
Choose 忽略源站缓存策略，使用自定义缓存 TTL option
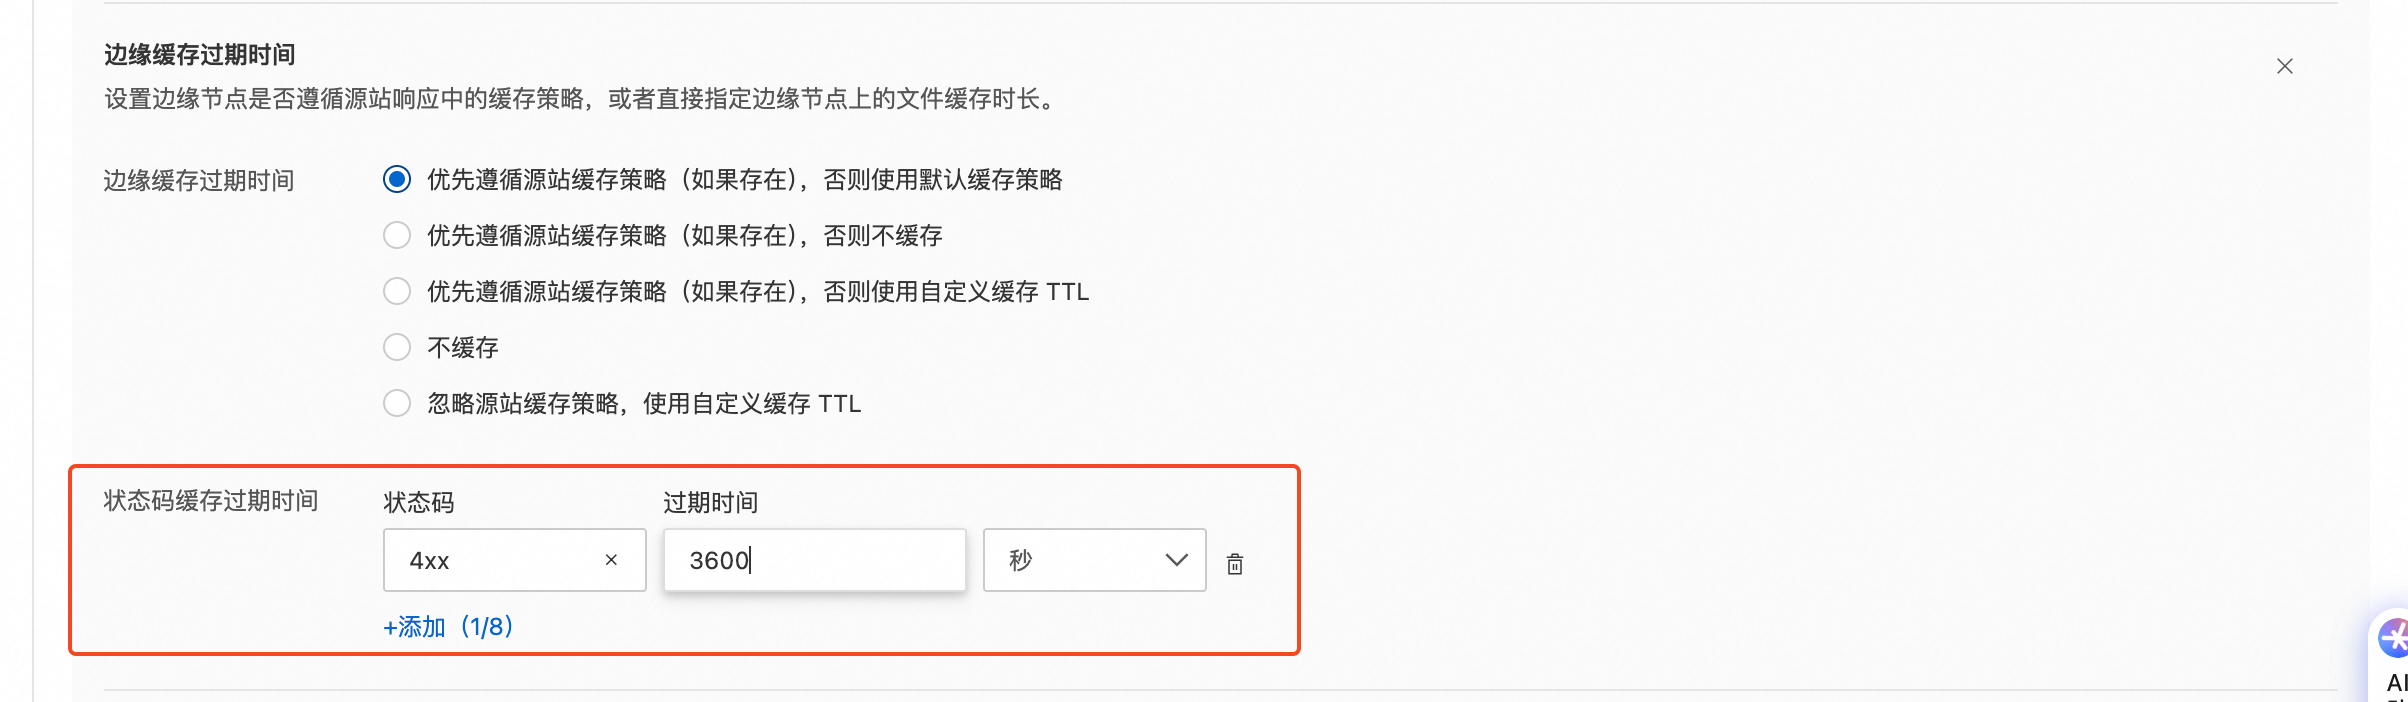(x=397, y=404)
